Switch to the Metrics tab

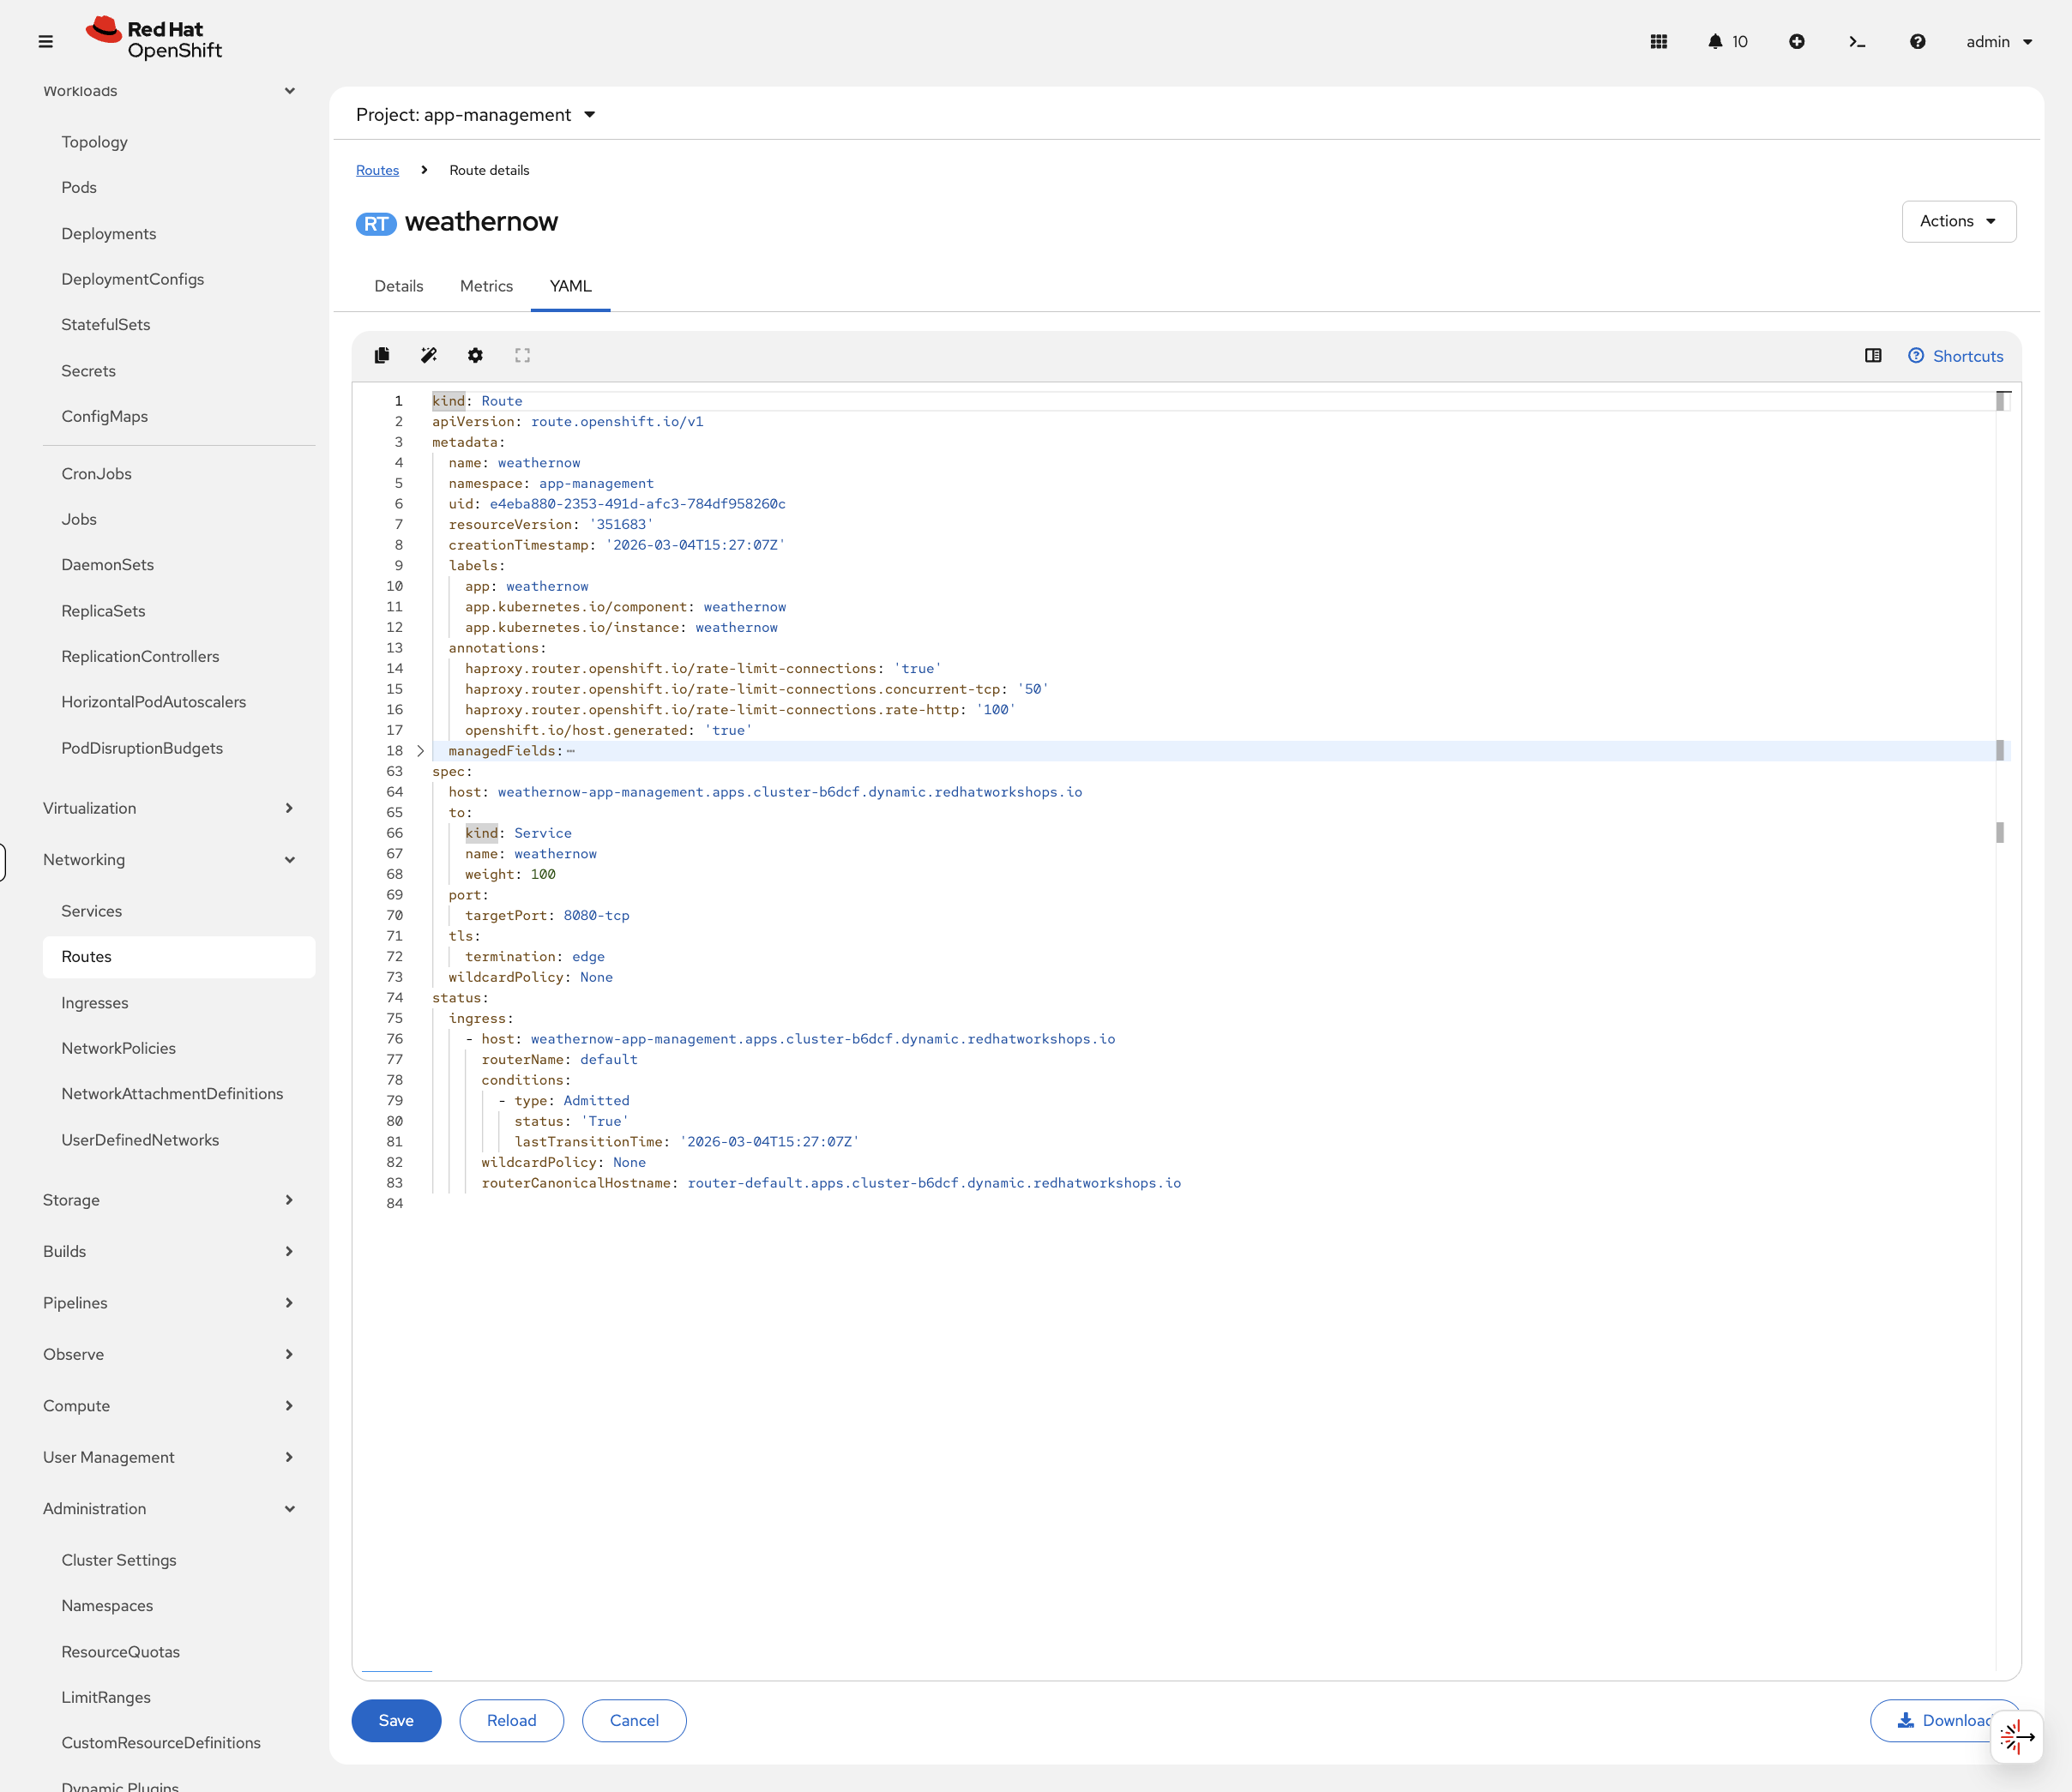tap(486, 286)
